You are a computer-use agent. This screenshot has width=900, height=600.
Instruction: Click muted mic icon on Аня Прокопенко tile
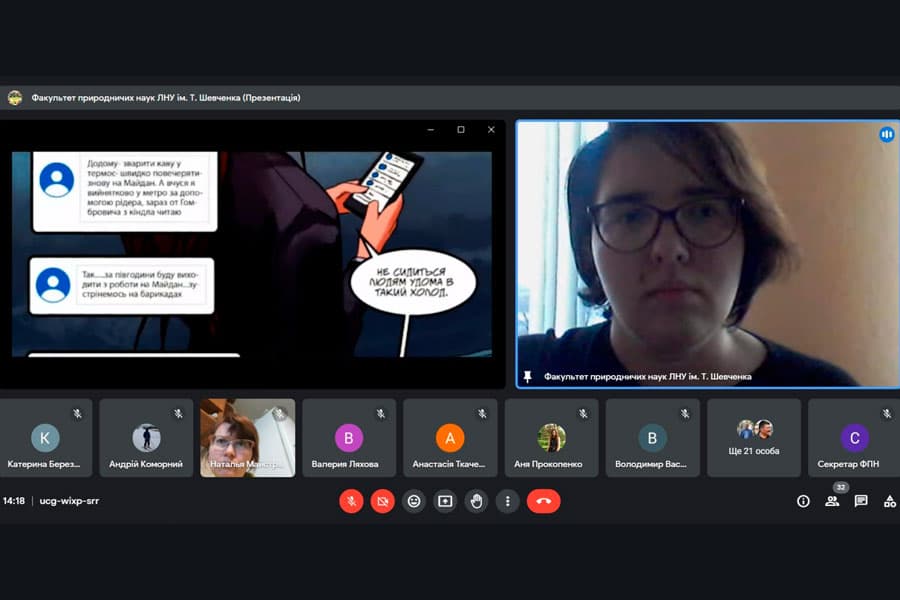[x=584, y=413]
